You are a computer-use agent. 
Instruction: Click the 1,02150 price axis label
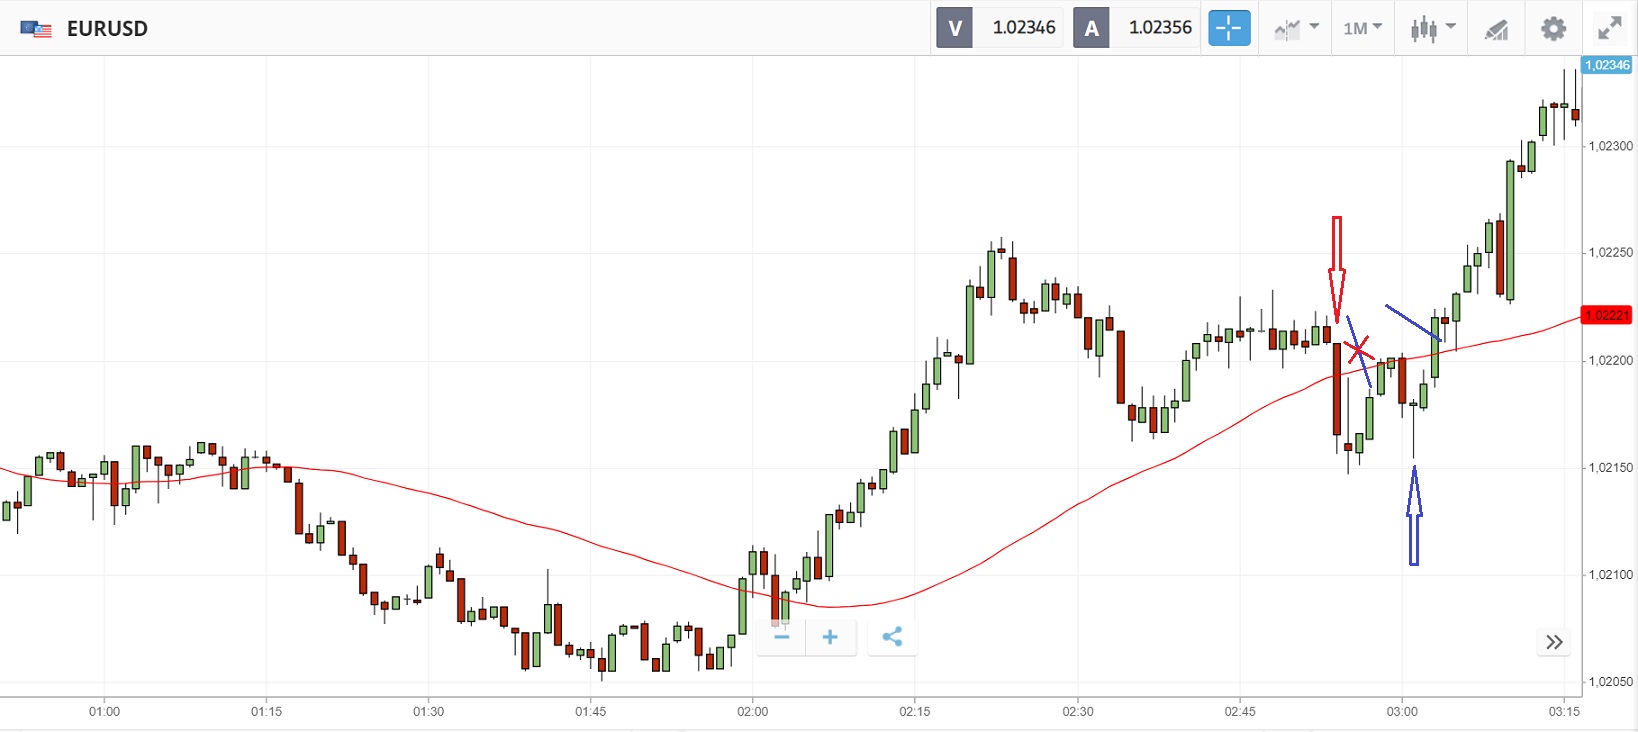click(x=1610, y=468)
